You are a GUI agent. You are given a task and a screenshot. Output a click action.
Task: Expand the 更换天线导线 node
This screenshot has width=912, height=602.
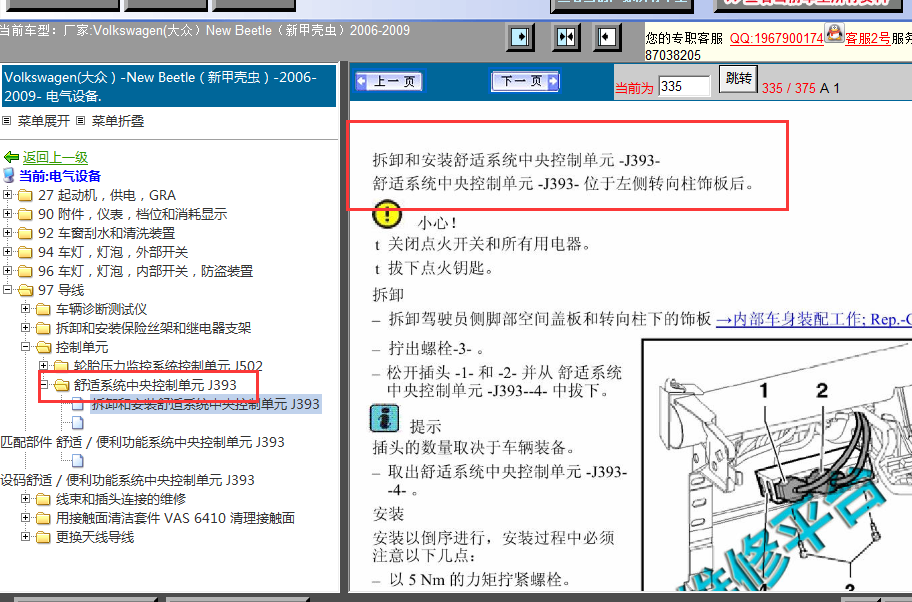(x=26, y=536)
